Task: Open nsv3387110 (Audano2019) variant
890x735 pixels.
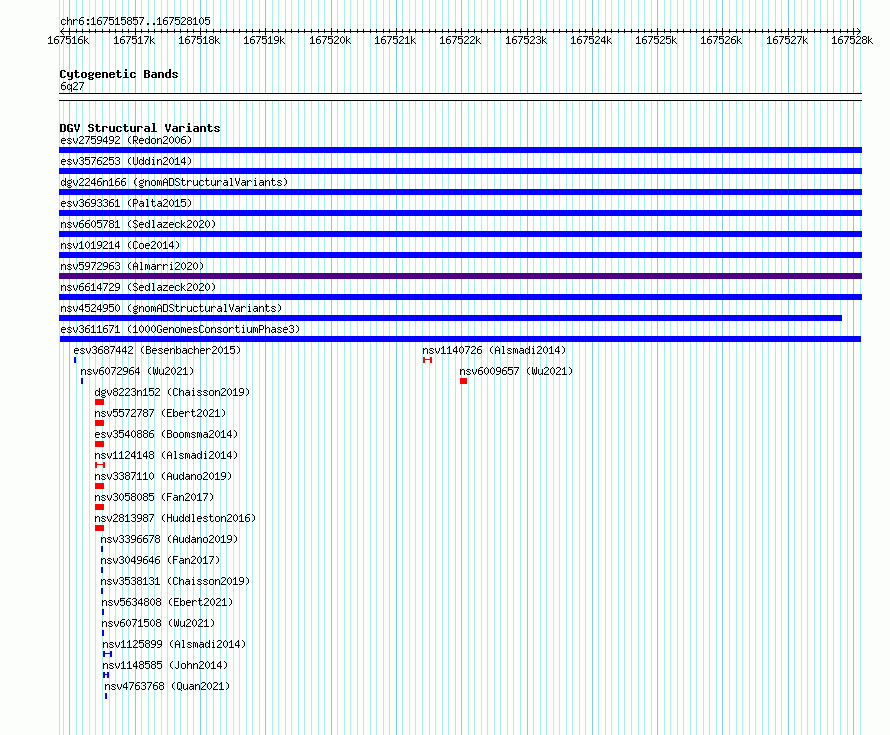Action: click(163, 476)
